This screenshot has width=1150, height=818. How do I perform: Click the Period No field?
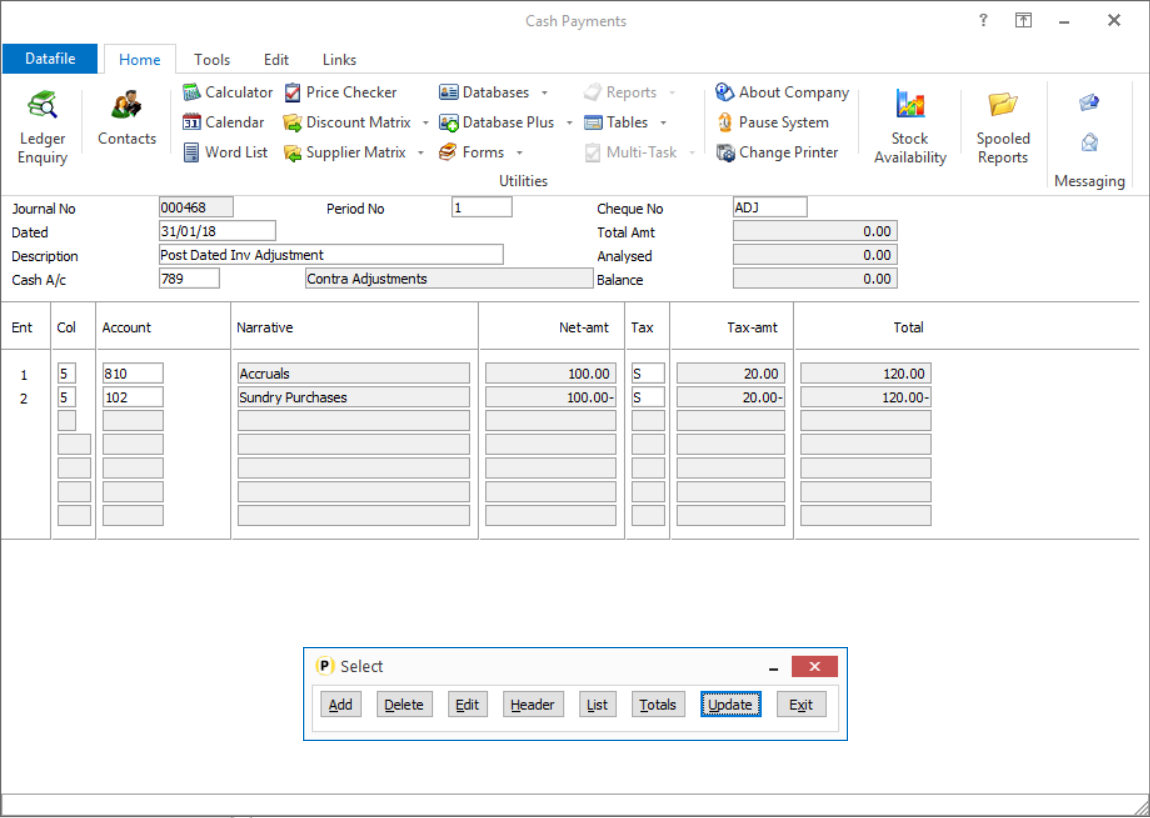pos(482,208)
